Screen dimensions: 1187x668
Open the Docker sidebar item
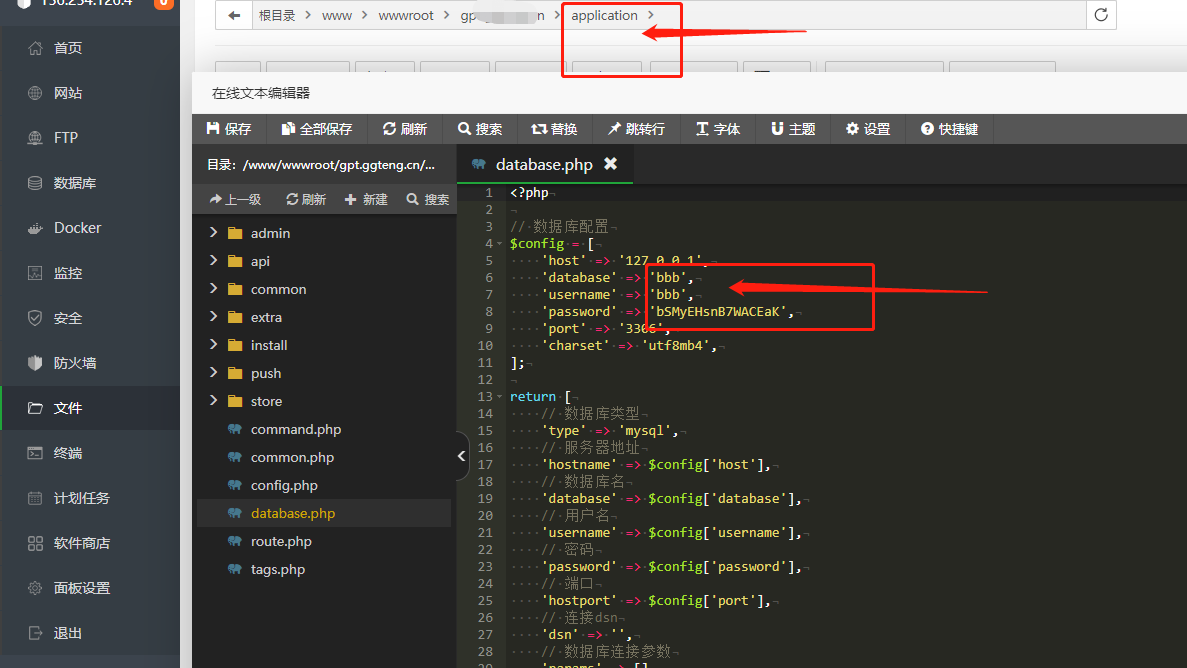[x=90, y=228]
